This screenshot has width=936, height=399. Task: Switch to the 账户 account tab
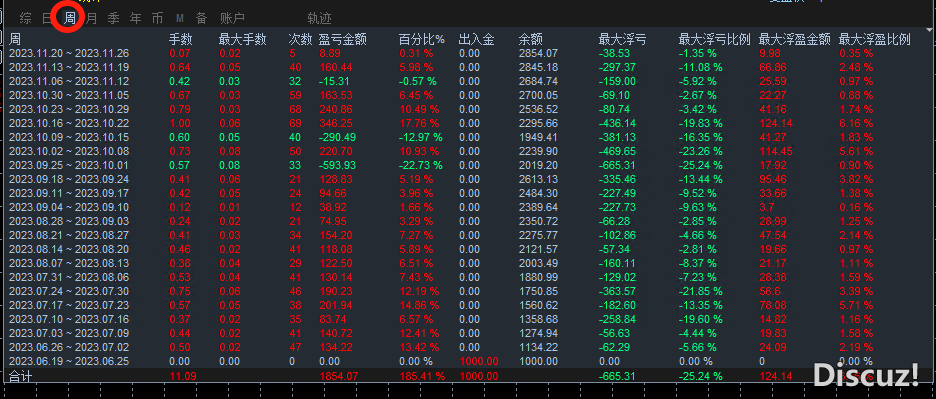coord(232,19)
